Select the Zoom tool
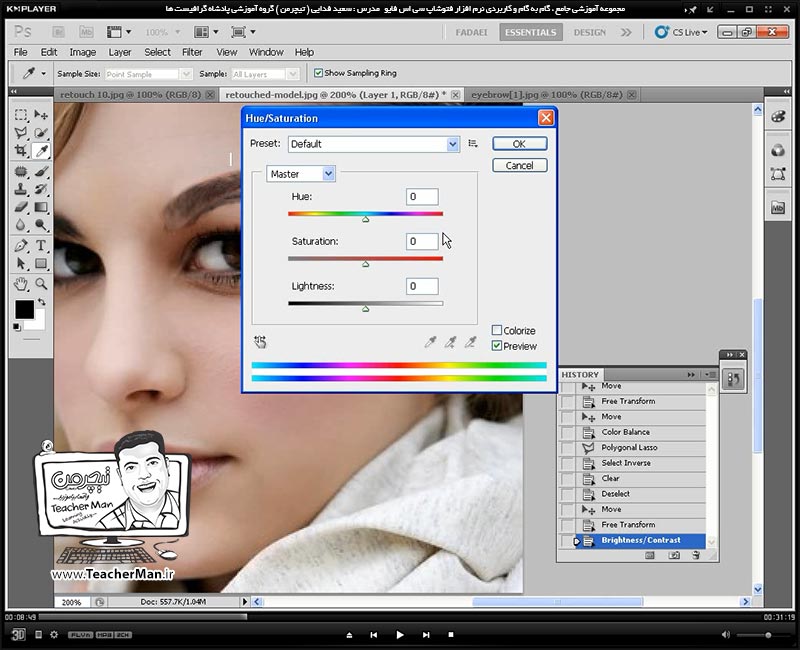800x650 pixels. tap(41, 284)
